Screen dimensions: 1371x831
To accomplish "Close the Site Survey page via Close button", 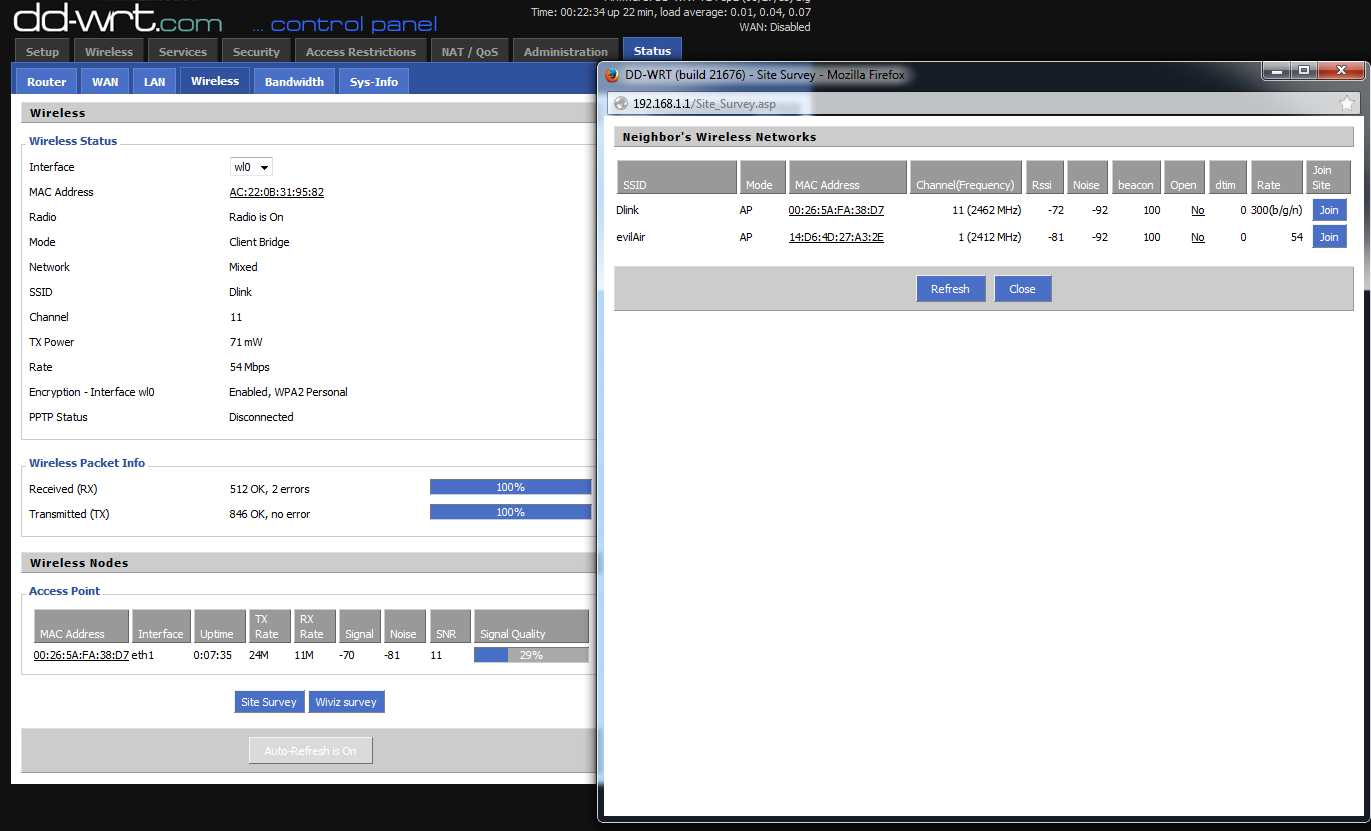I will pos(1022,289).
